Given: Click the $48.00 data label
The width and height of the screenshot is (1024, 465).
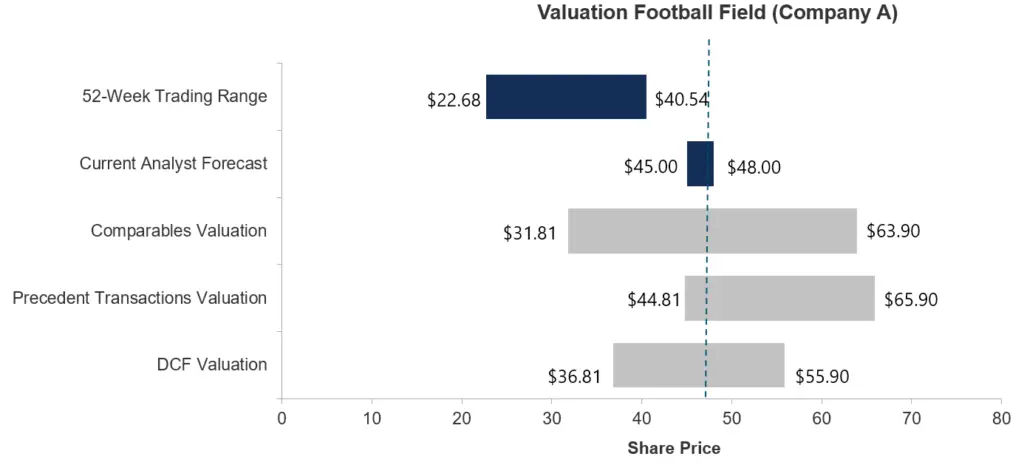Looking at the screenshot, I should click(754, 167).
